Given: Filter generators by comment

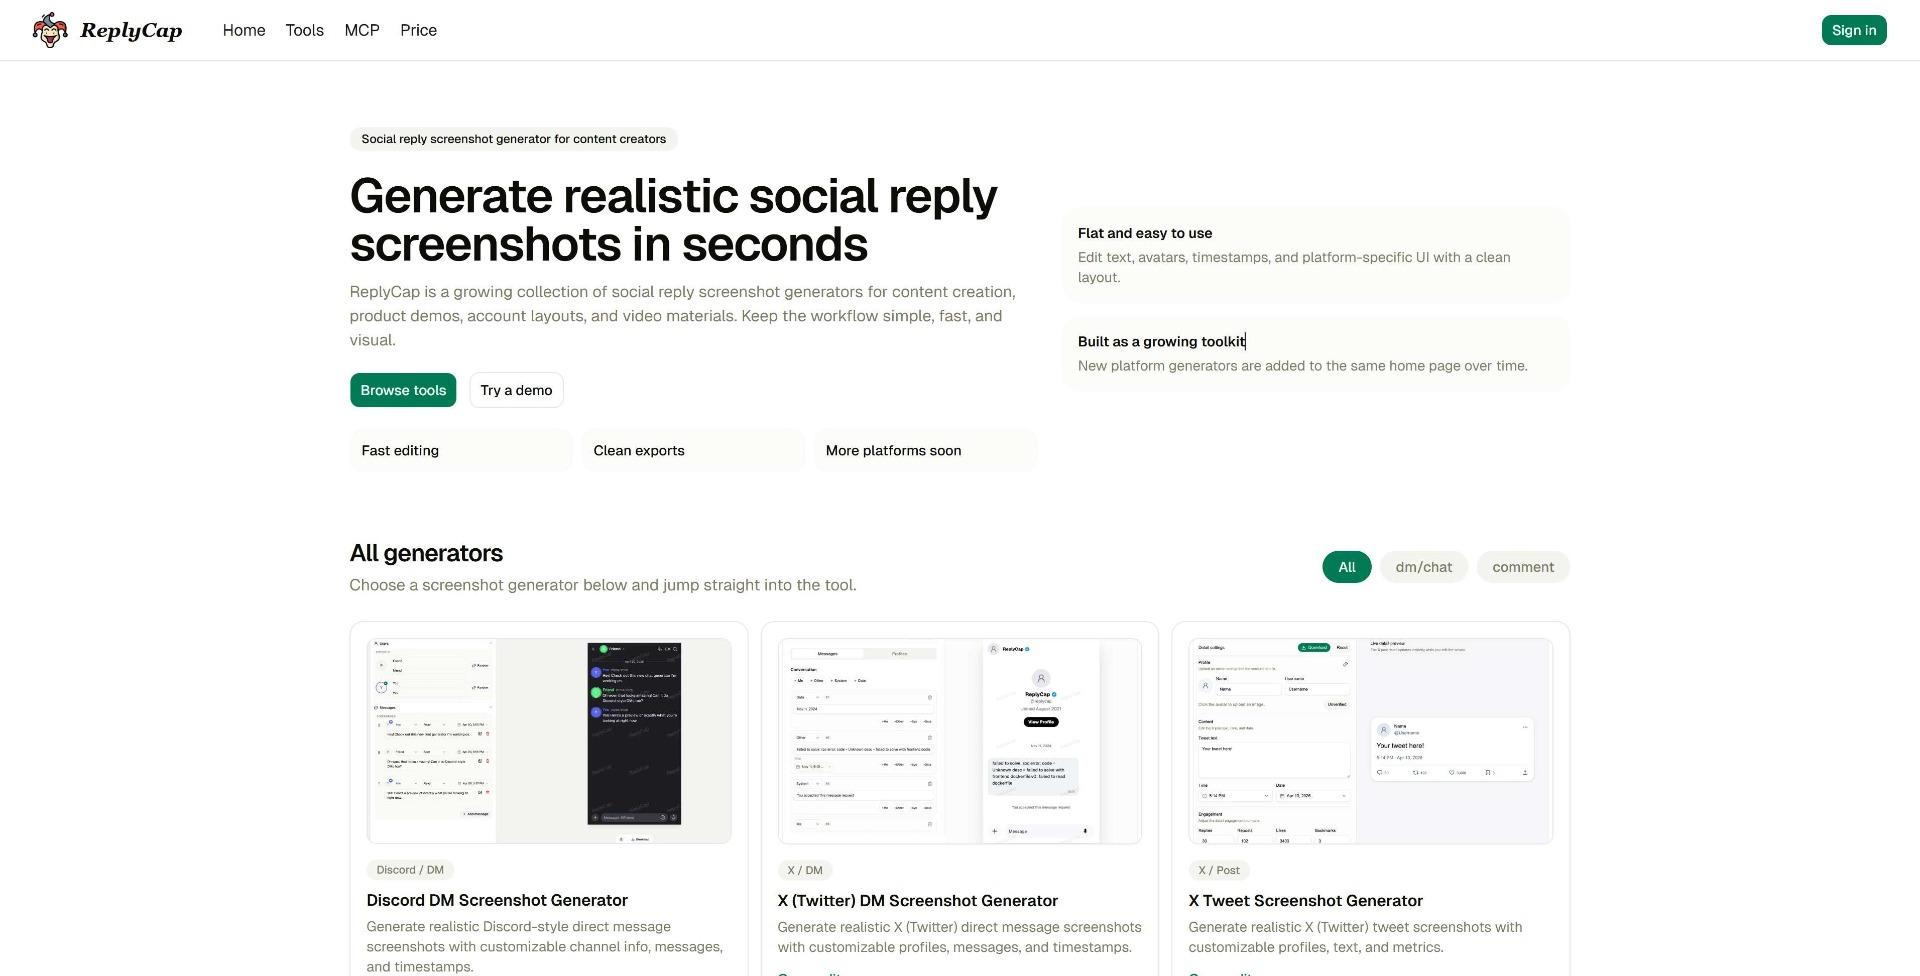Looking at the screenshot, I should click(x=1522, y=567).
